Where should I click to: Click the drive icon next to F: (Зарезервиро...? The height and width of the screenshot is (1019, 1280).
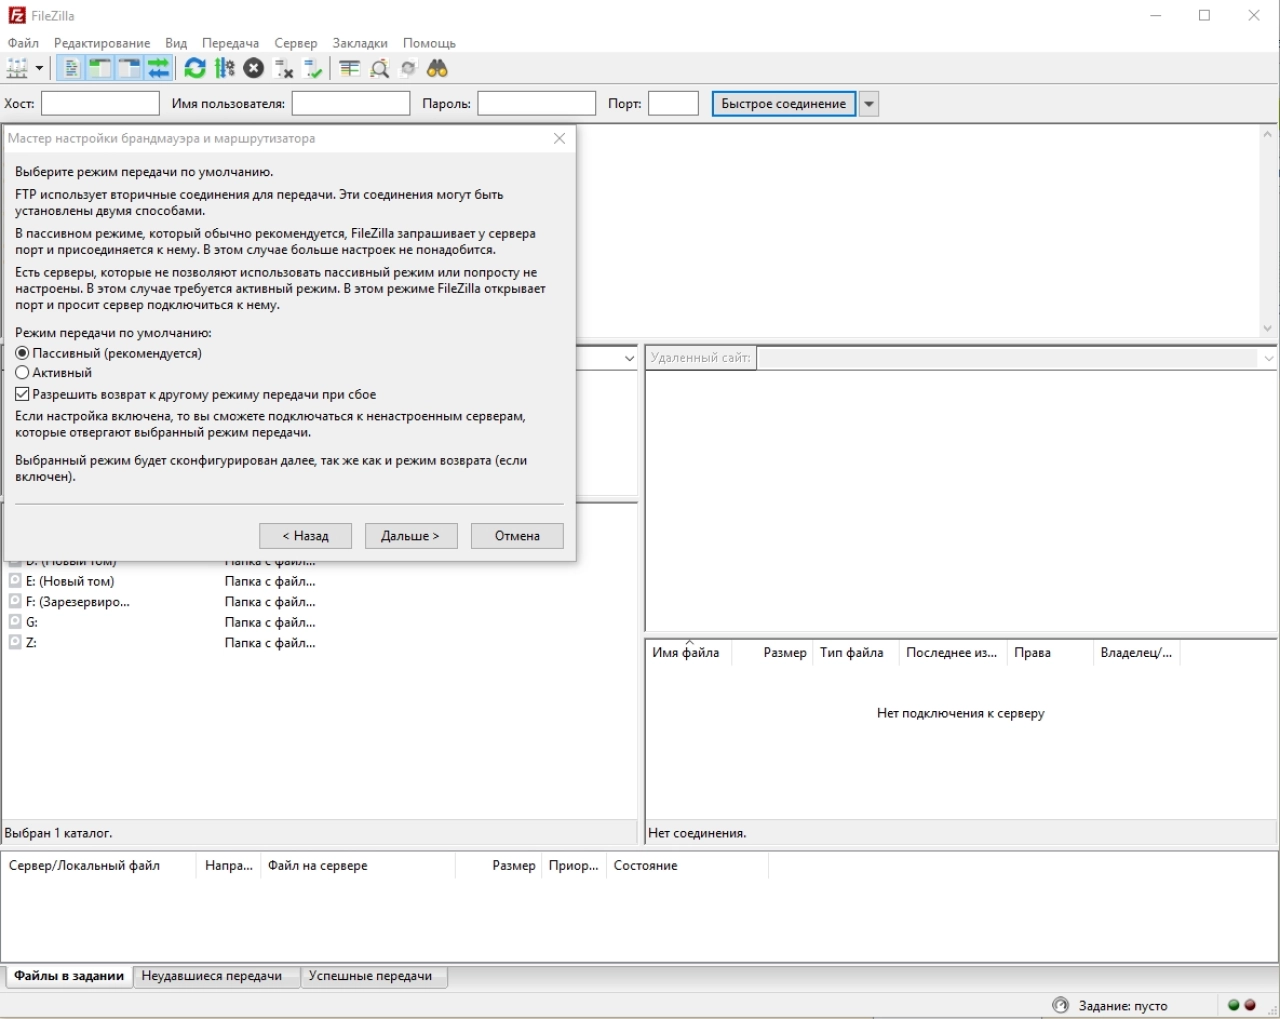[15, 601]
